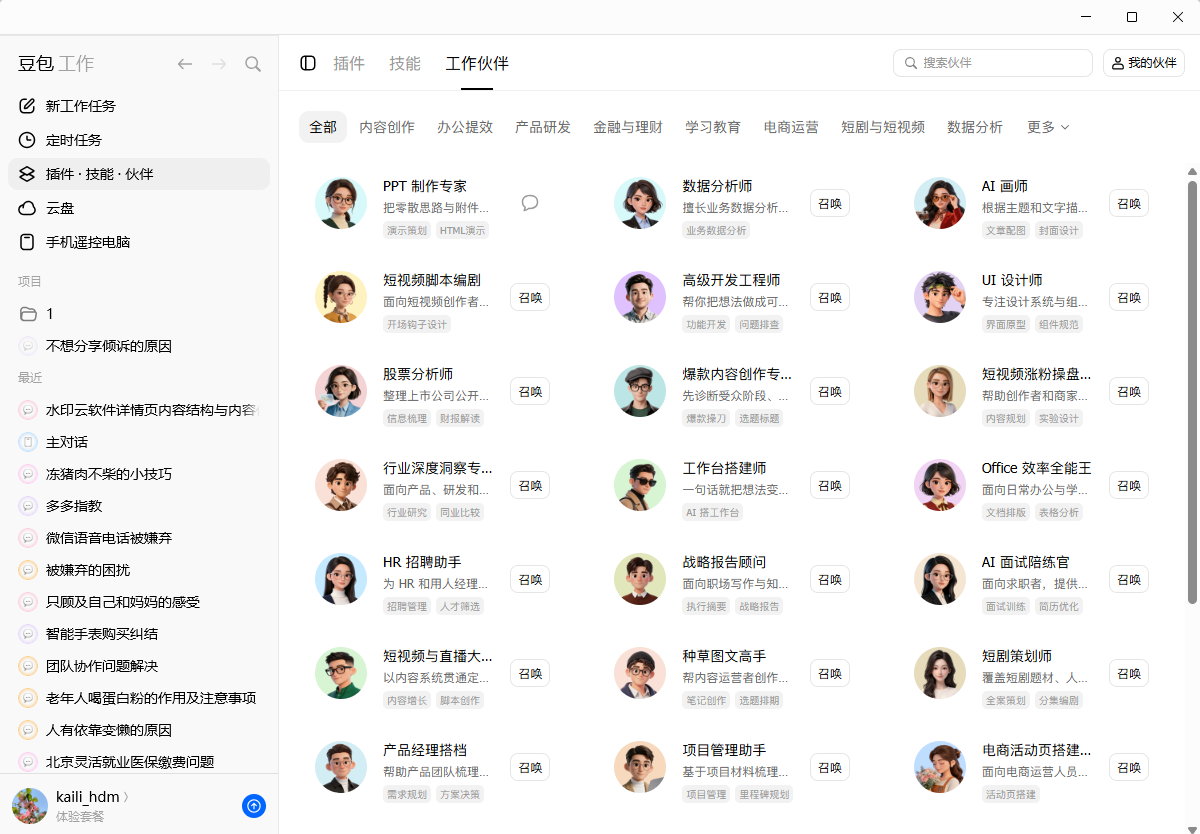Image resolution: width=1200 pixels, height=834 pixels.
Task: Open 新工作任务 in the sidebar
Action: click(139, 106)
